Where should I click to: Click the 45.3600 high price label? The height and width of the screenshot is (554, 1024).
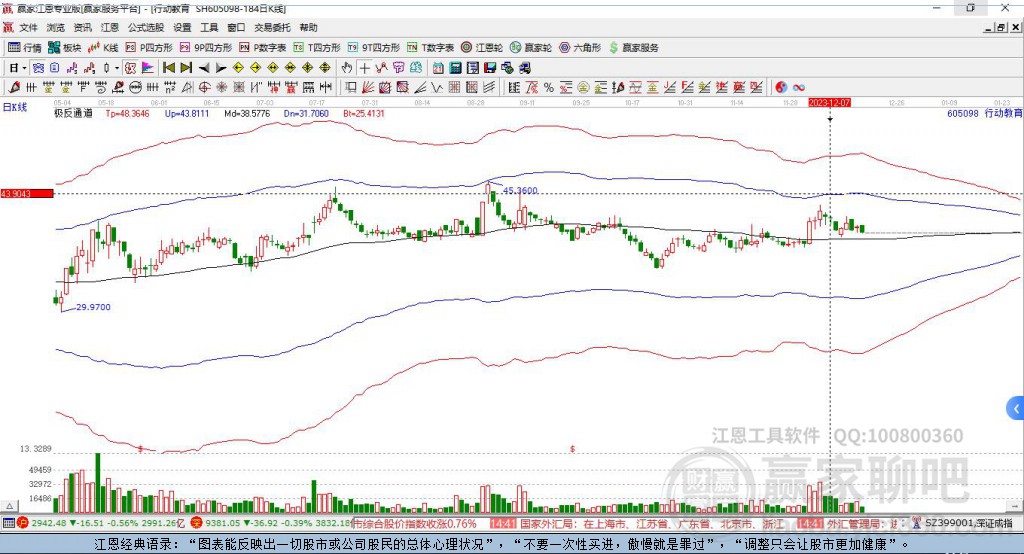(x=520, y=191)
